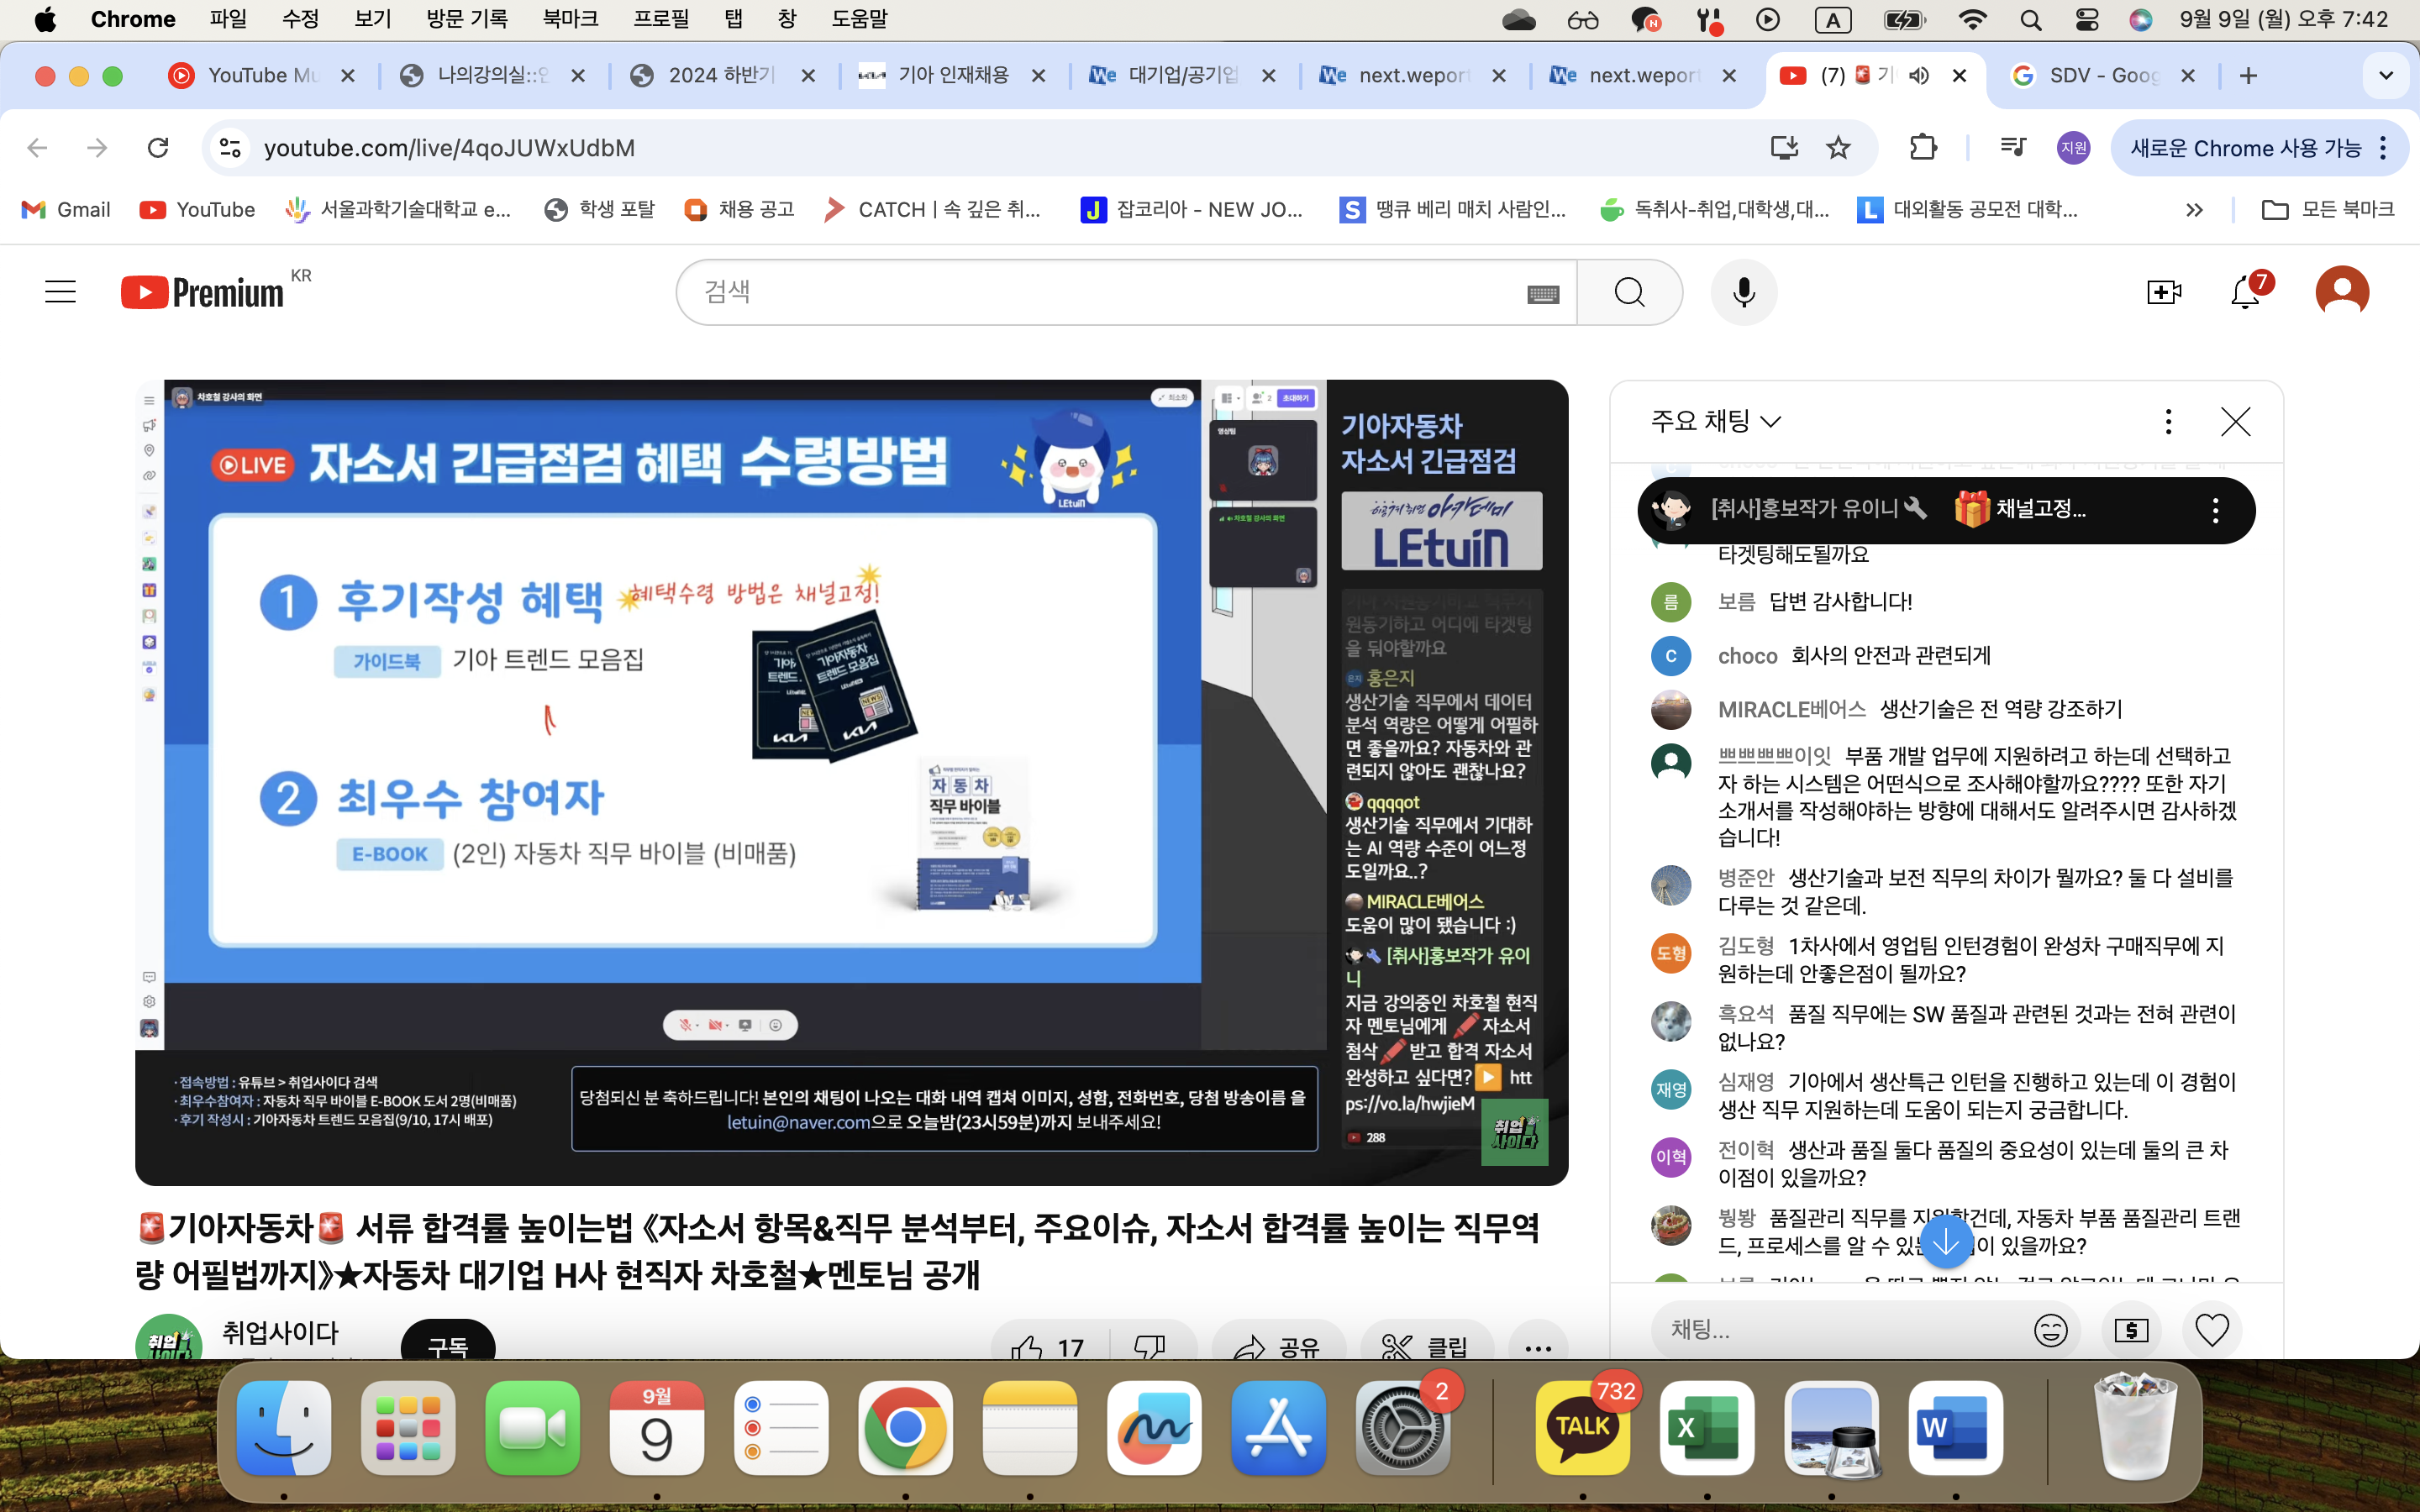Open choco's chat username
Image resolution: width=2420 pixels, height=1512 pixels.
(x=1747, y=656)
